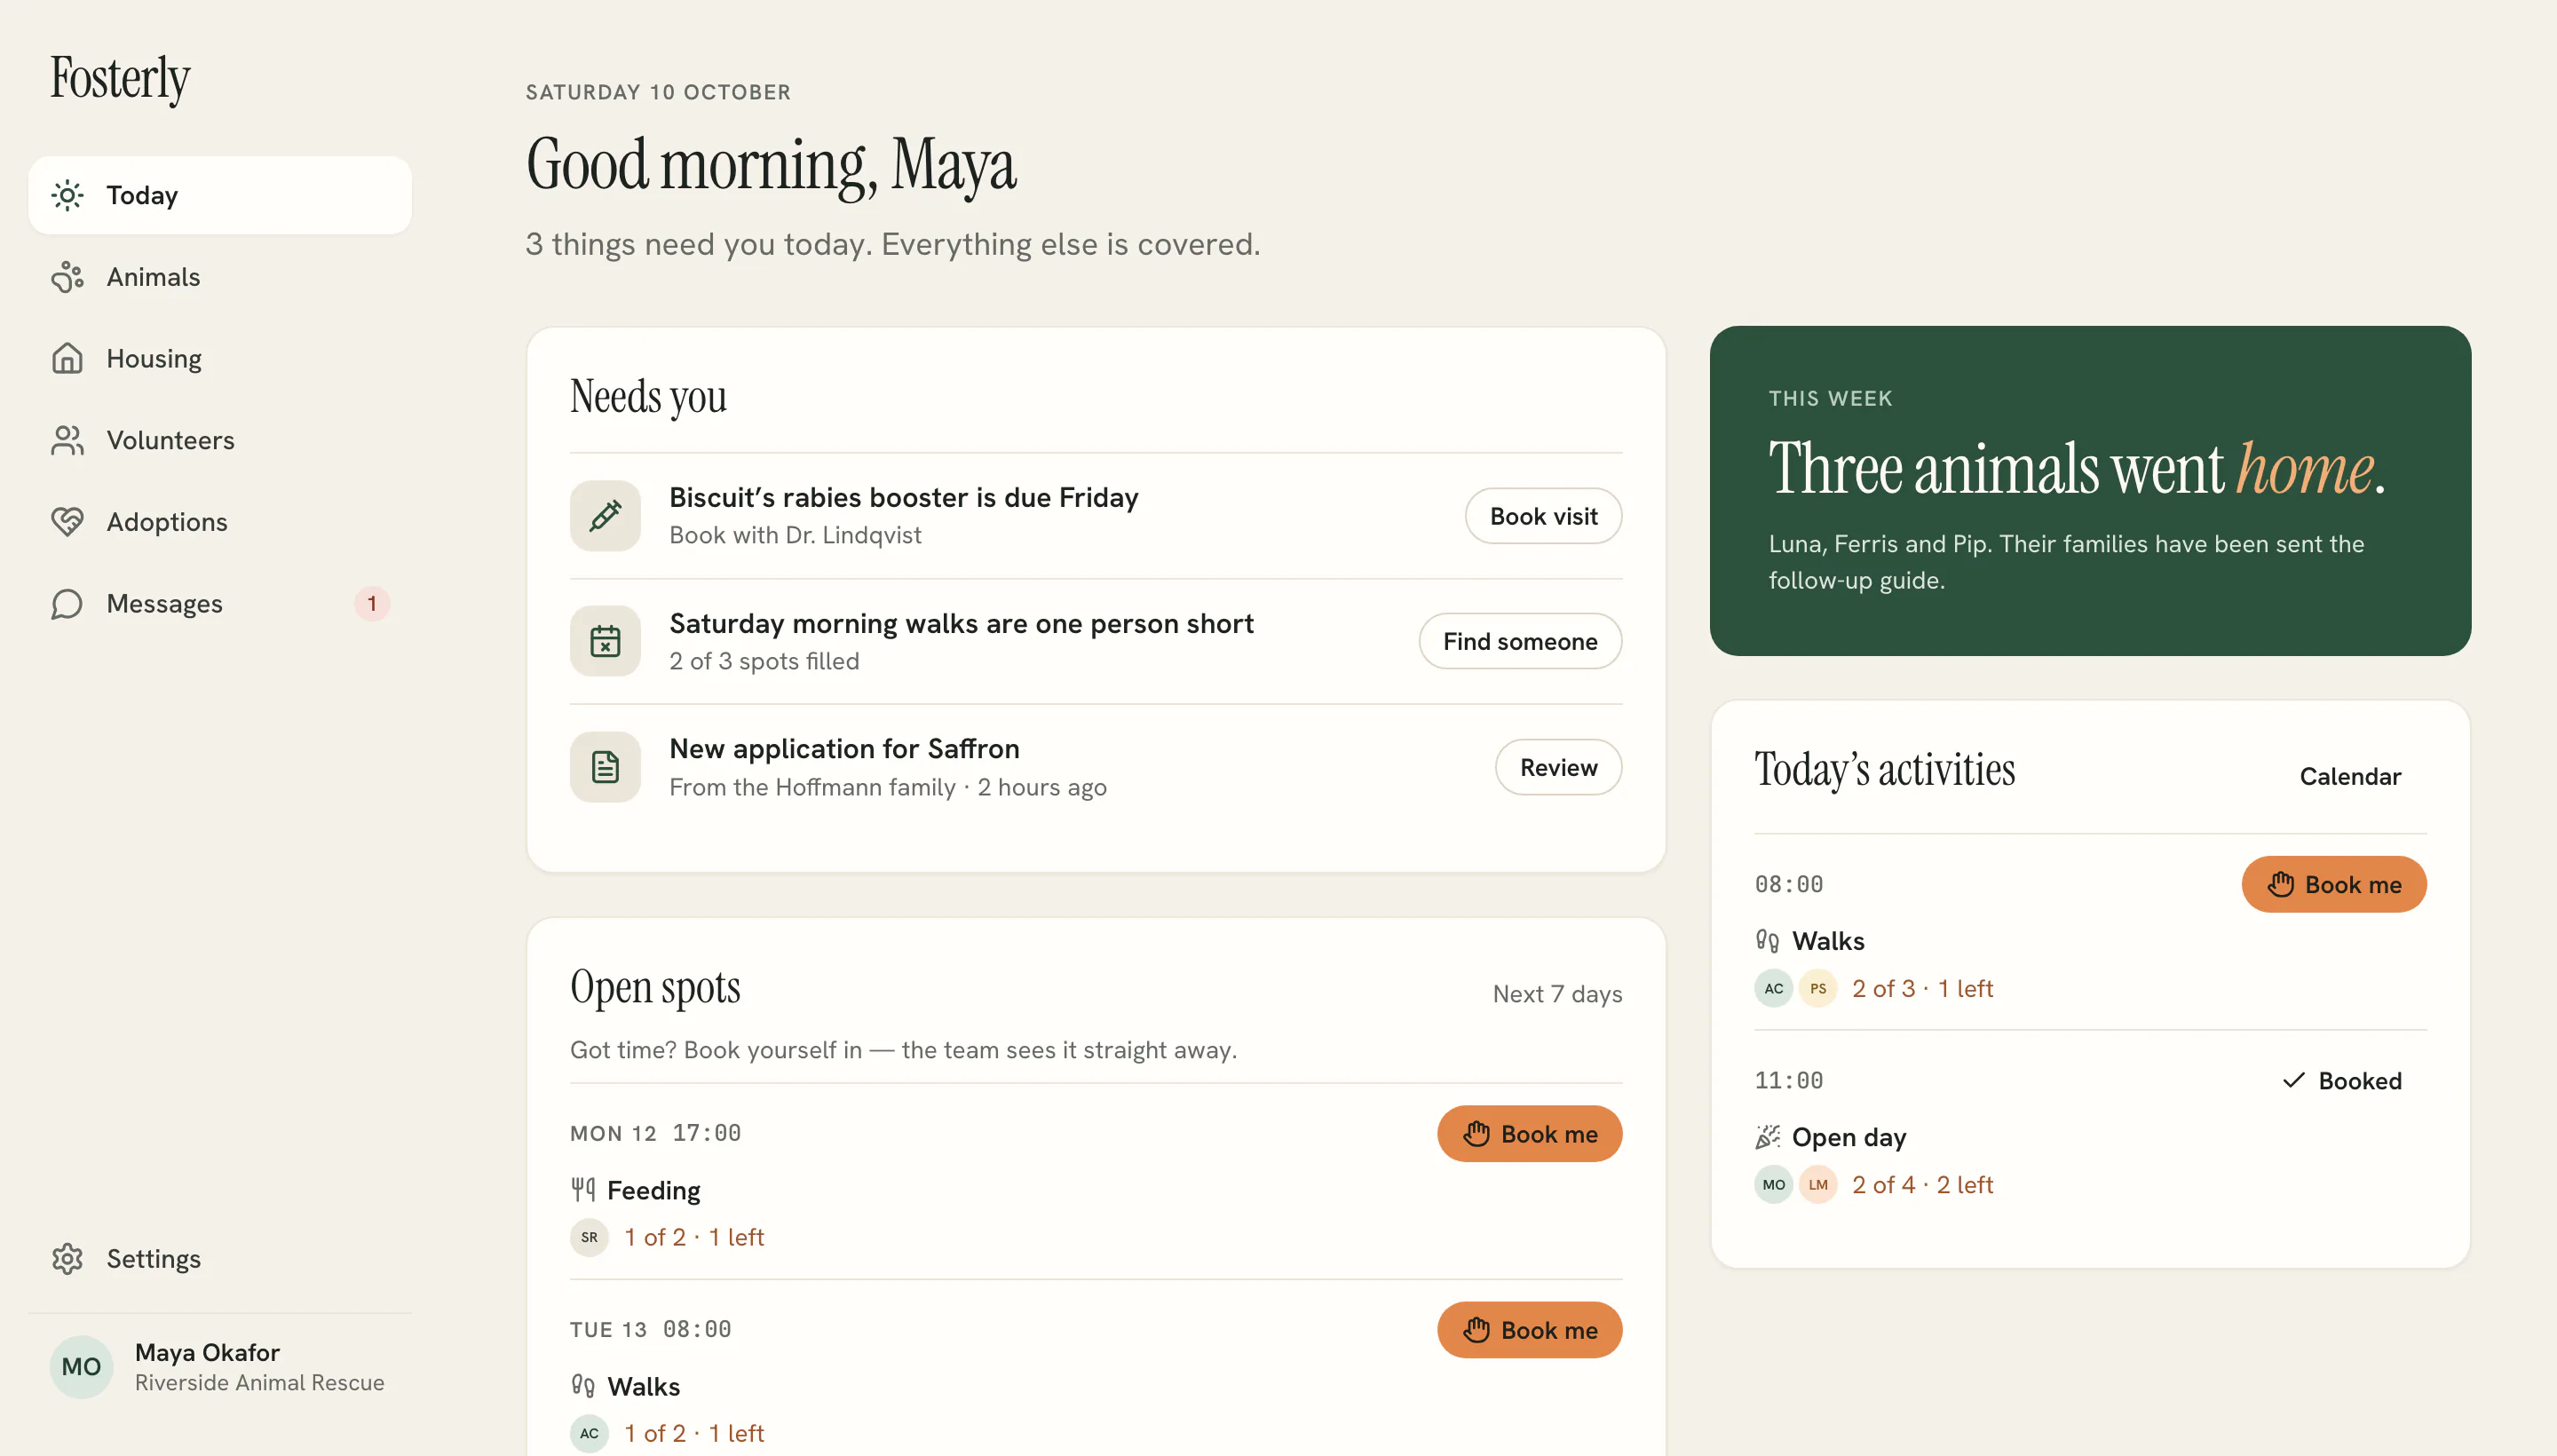
Task: Book me for Tuesday 08:00 Walks
Action: 1529,1330
